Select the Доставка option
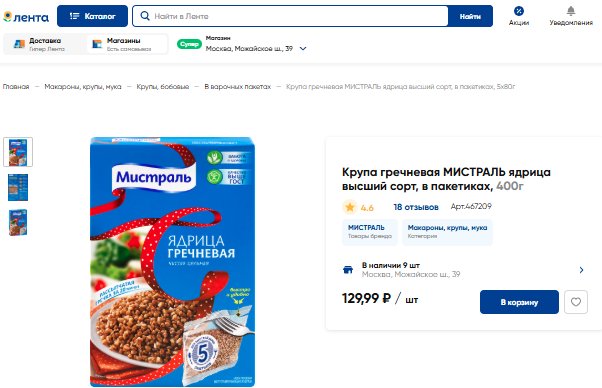This screenshot has width=602, height=388. click(x=45, y=44)
